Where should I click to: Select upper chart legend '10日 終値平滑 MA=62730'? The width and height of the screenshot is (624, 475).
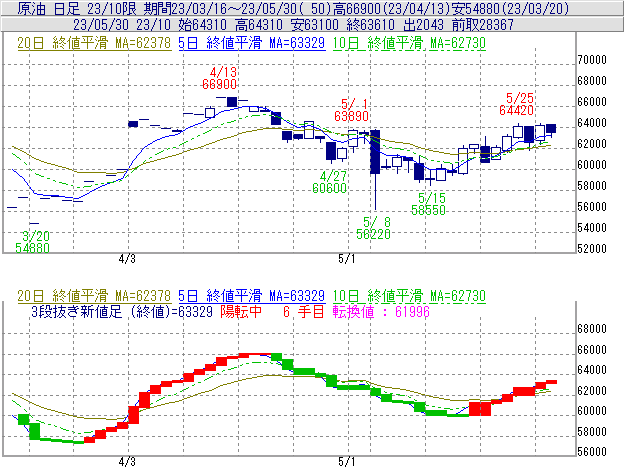point(409,43)
